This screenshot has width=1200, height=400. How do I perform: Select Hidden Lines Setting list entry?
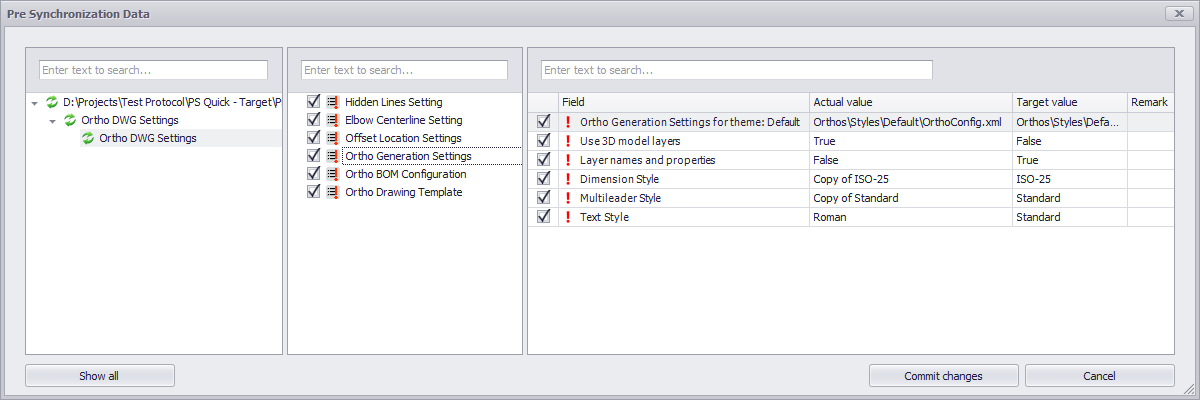[394, 102]
